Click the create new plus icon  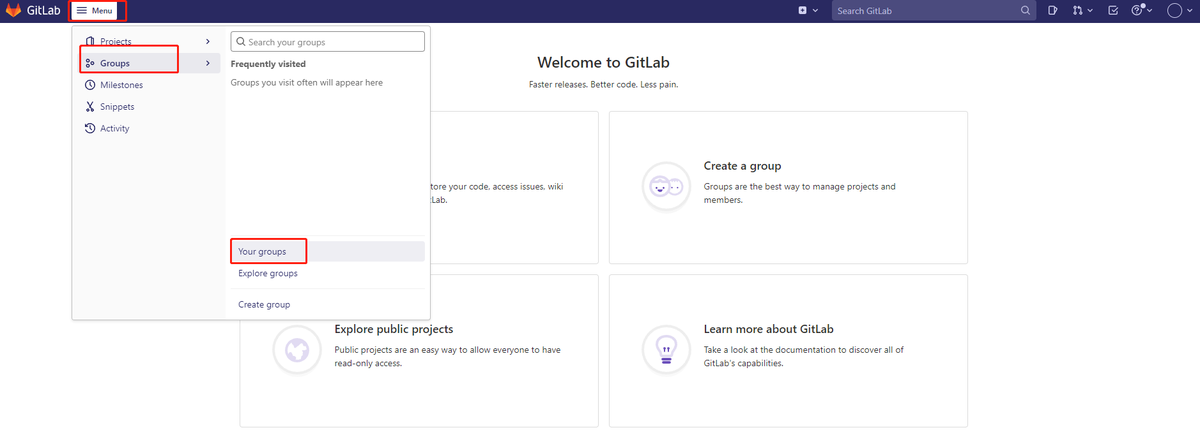click(803, 11)
